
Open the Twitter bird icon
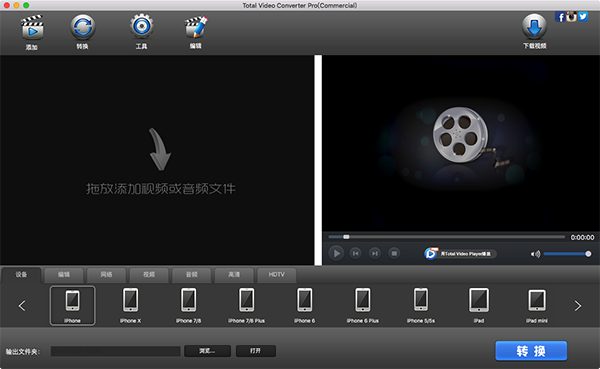[x=583, y=16]
